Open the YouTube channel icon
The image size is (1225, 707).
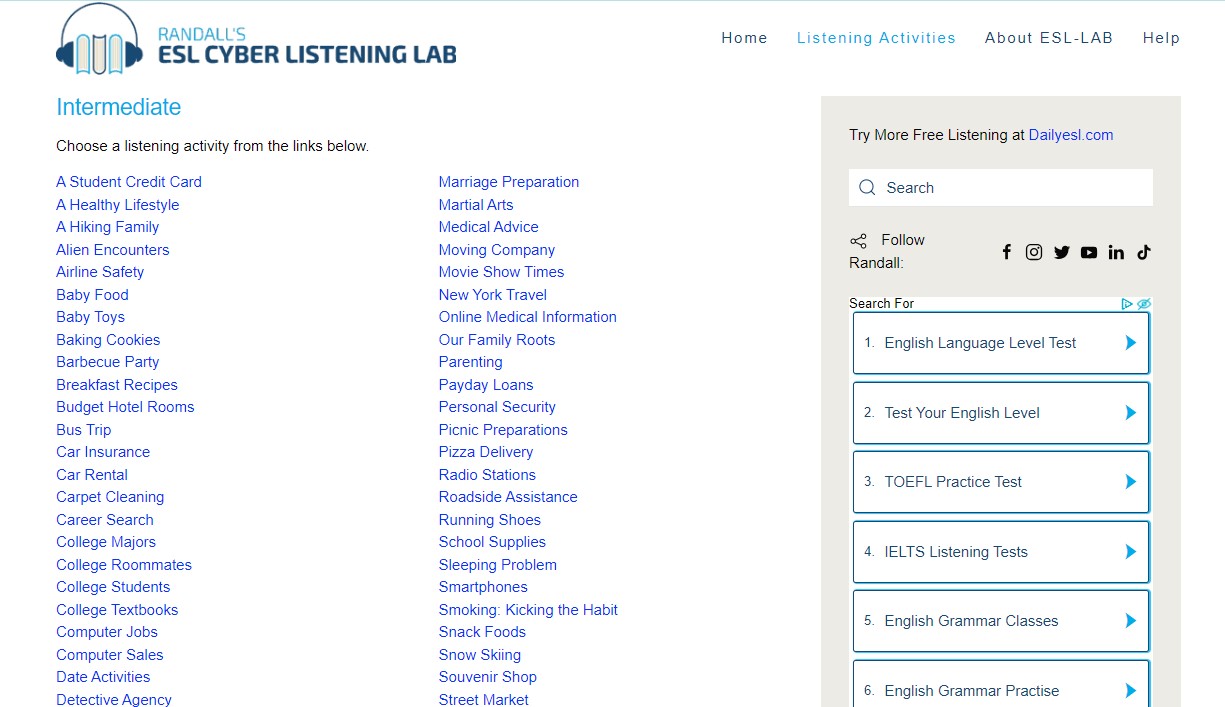pos(1088,252)
